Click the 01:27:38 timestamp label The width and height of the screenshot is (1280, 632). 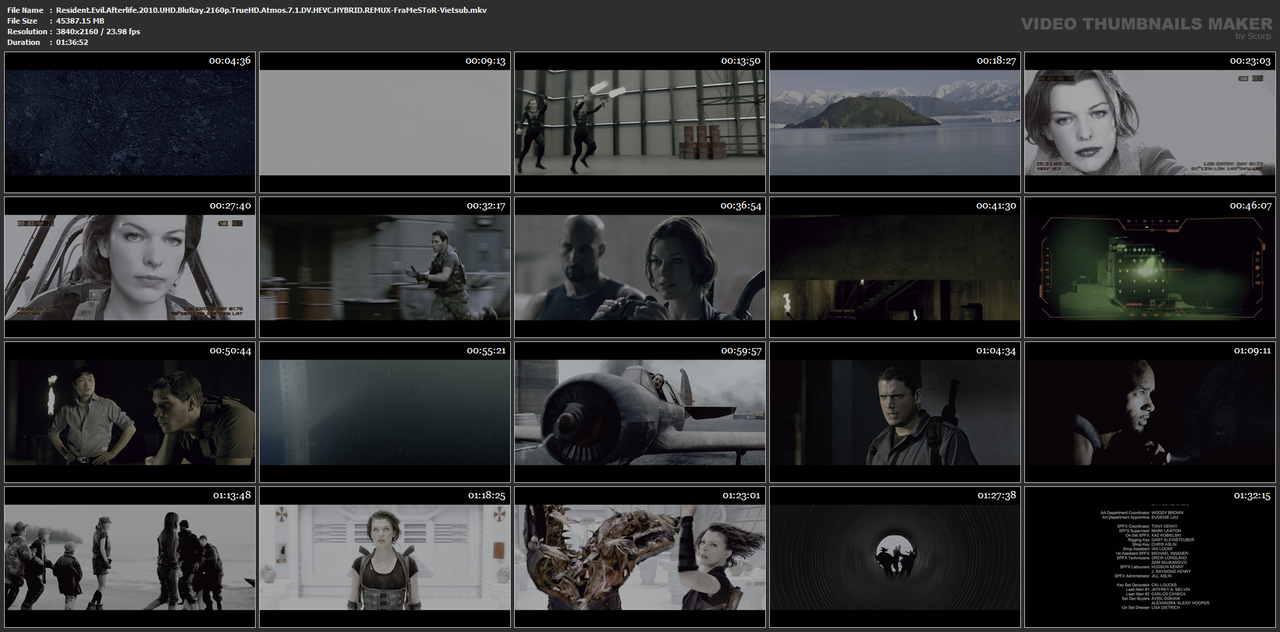click(996, 496)
